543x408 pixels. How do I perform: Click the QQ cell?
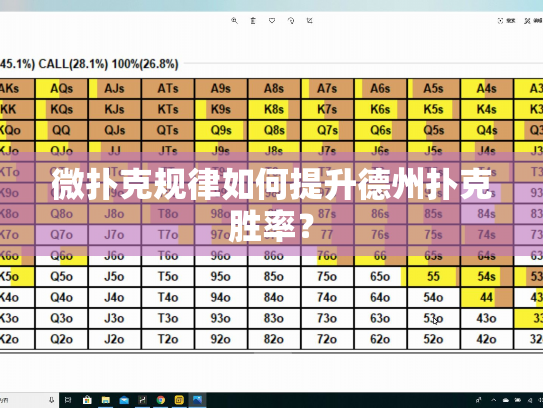point(62,130)
